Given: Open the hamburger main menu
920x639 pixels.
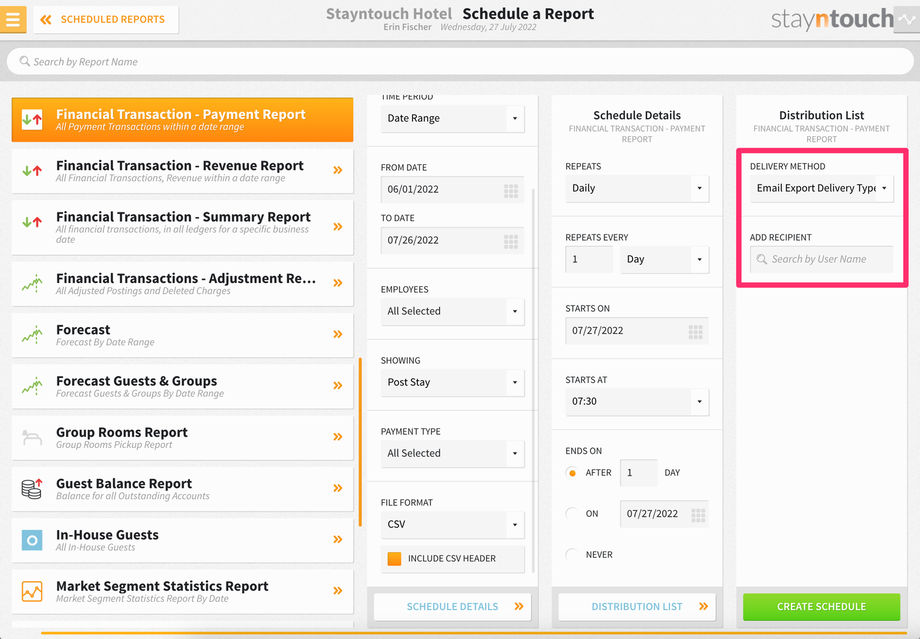Looking at the screenshot, I should [12, 19].
